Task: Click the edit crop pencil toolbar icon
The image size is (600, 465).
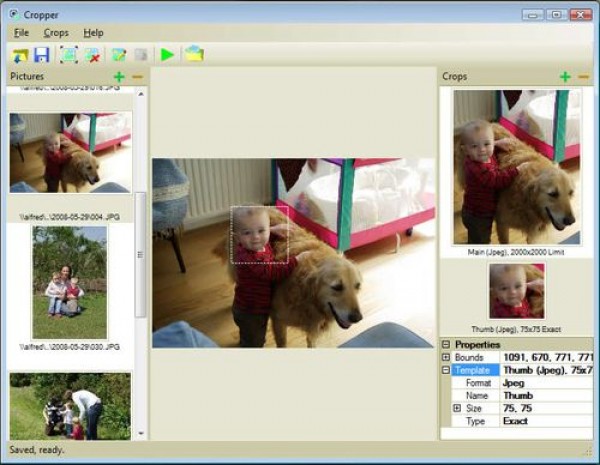Action: pyautogui.click(x=120, y=54)
